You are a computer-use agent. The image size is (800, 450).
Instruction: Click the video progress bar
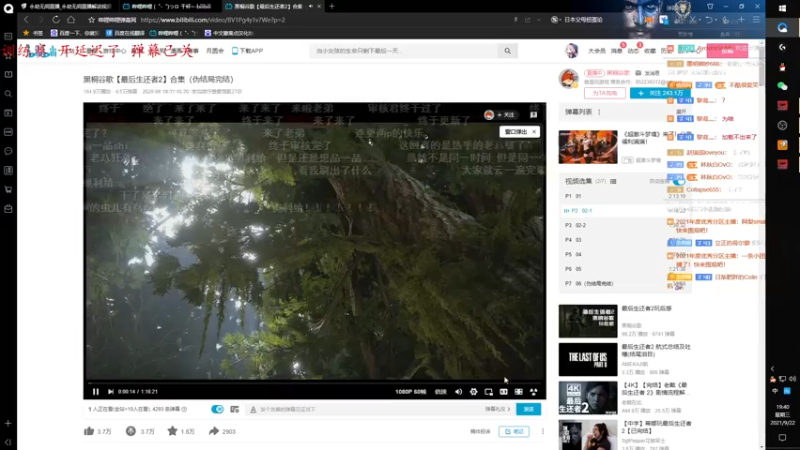coord(314,383)
